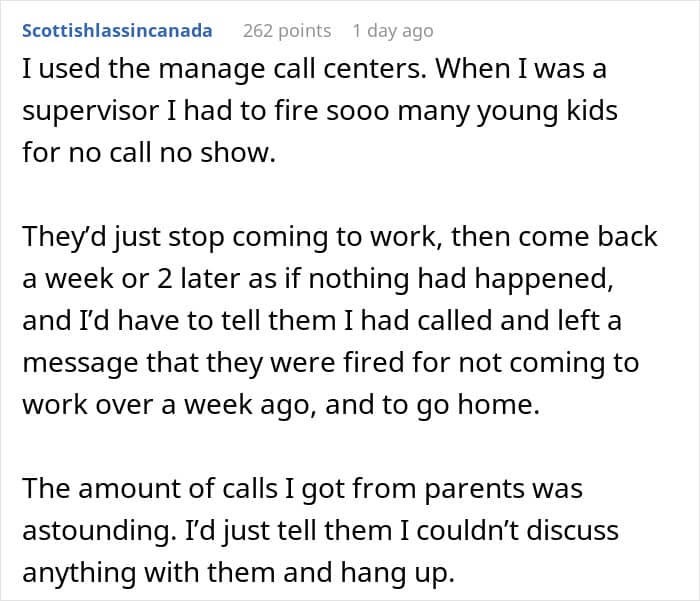
Task: Click the line starting 'supervisor I had to fire'
Action: point(320,111)
